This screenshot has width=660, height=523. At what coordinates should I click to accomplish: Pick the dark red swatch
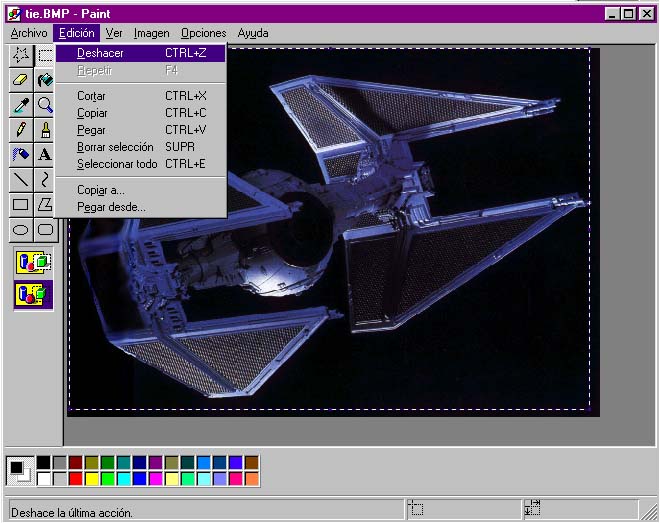point(75,463)
